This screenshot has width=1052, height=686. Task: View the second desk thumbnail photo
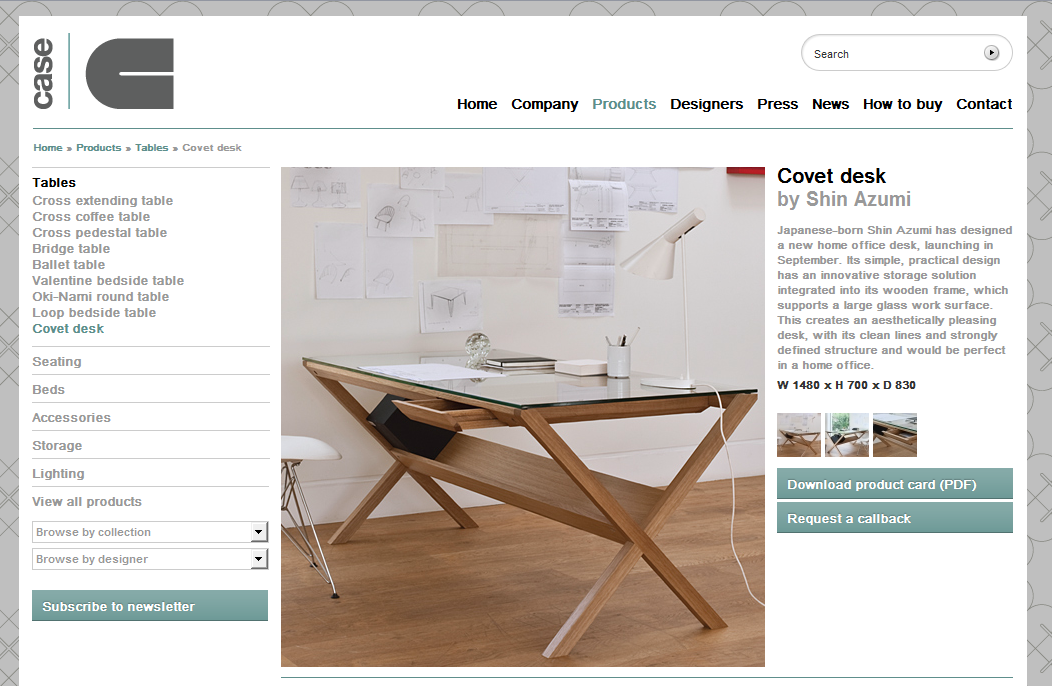tap(847, 435)
